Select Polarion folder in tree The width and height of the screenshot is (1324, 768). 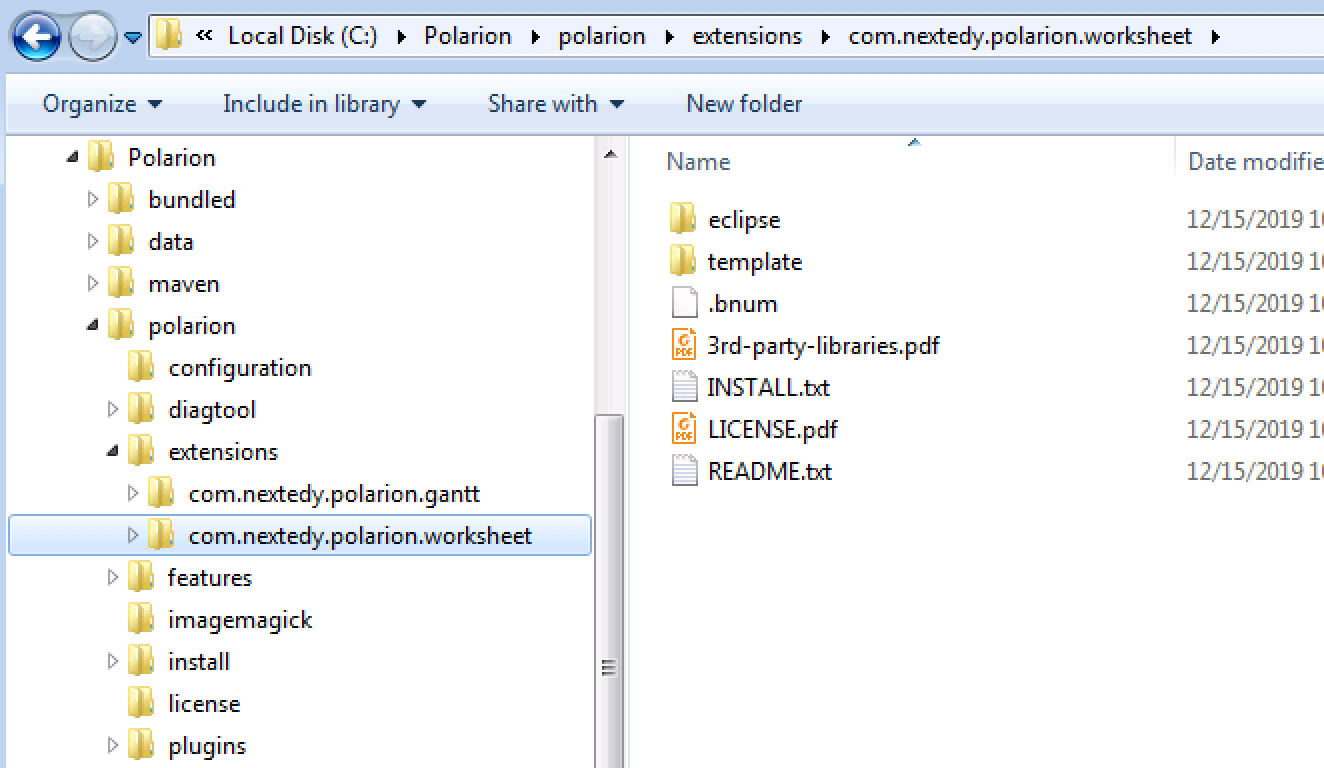click(171, 158)
